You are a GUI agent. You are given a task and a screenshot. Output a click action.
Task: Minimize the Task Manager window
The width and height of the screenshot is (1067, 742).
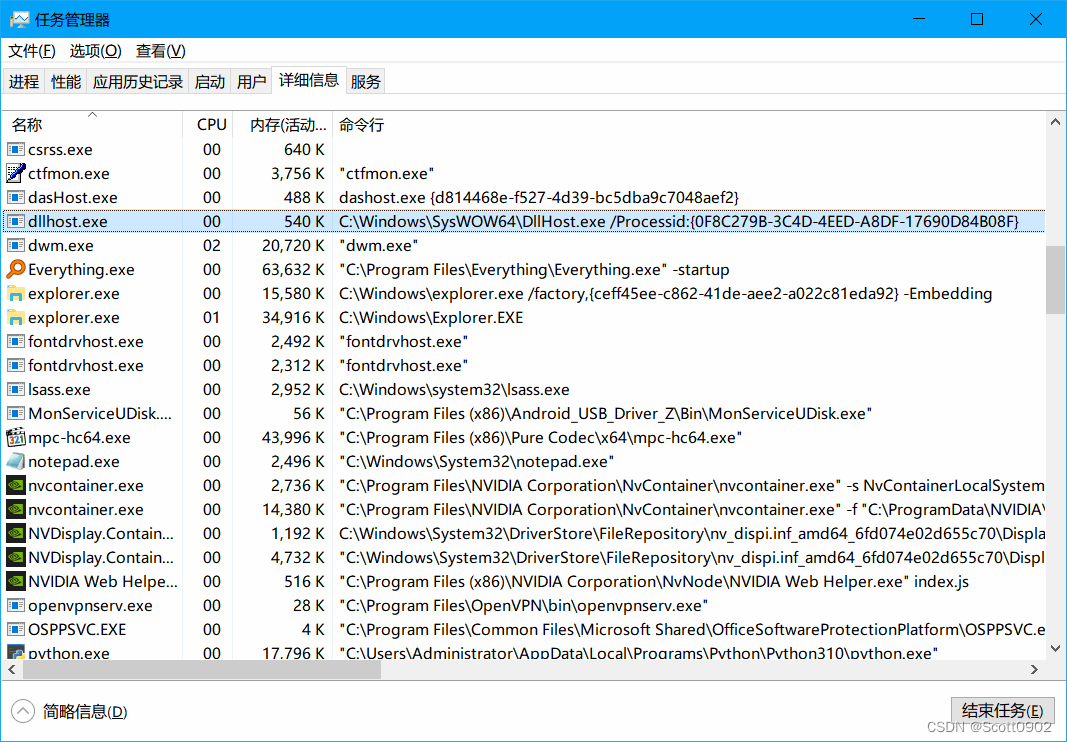[x=919, y=19]
